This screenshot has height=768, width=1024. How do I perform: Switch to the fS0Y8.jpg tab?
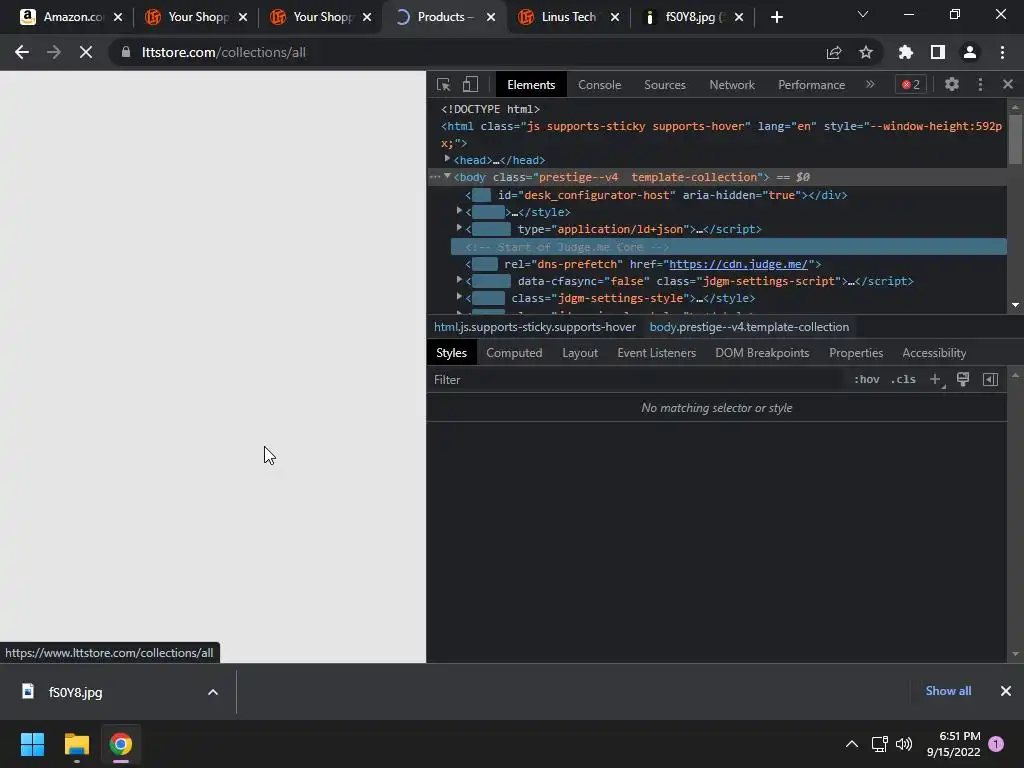[692, 17]
